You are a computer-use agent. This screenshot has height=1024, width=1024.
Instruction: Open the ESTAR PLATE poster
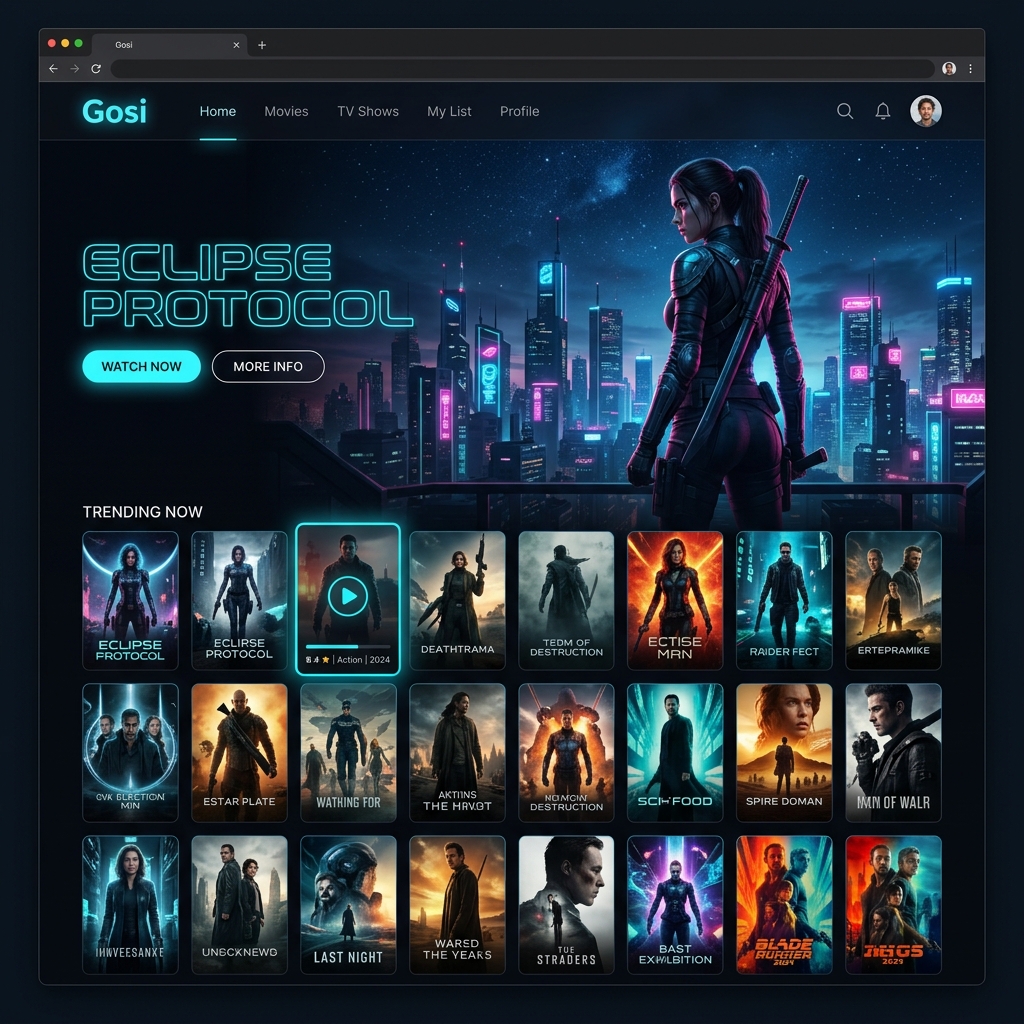pyautogui.click(x=239, y=753)
